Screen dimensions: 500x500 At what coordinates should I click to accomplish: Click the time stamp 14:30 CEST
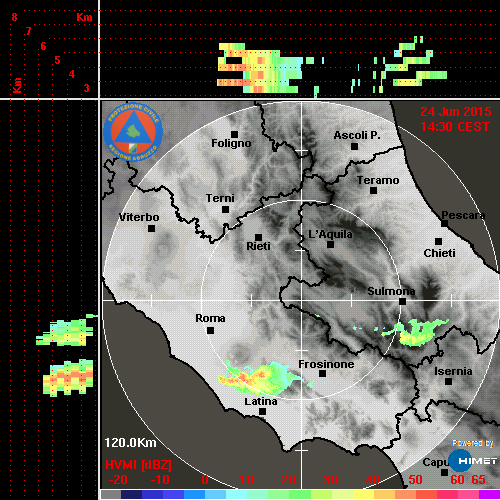point(455,127)
